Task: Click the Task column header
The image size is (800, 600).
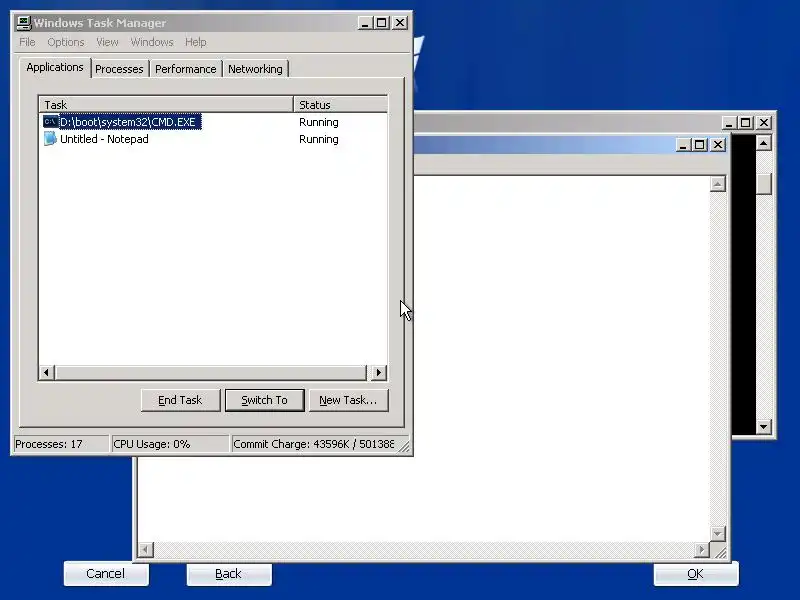Action: click(166, 105)
